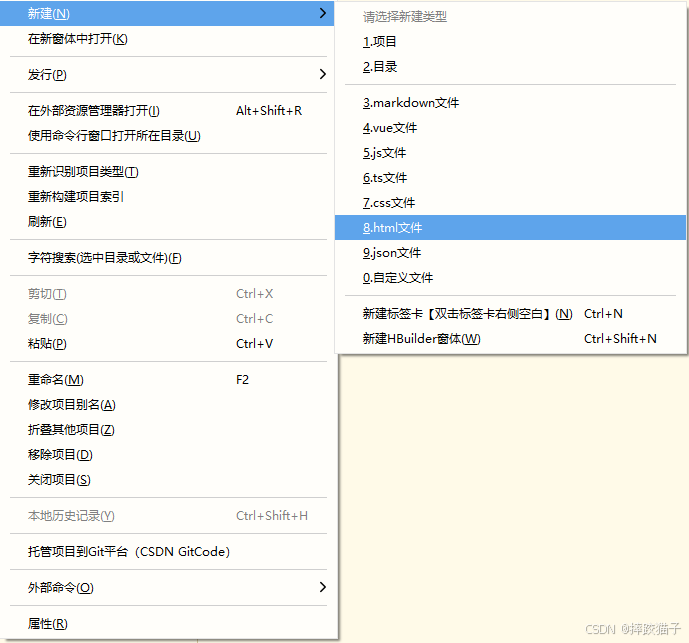Open the 外部命令(O) submenu
This screenshot has width=689, height=643.
[169, 588]
